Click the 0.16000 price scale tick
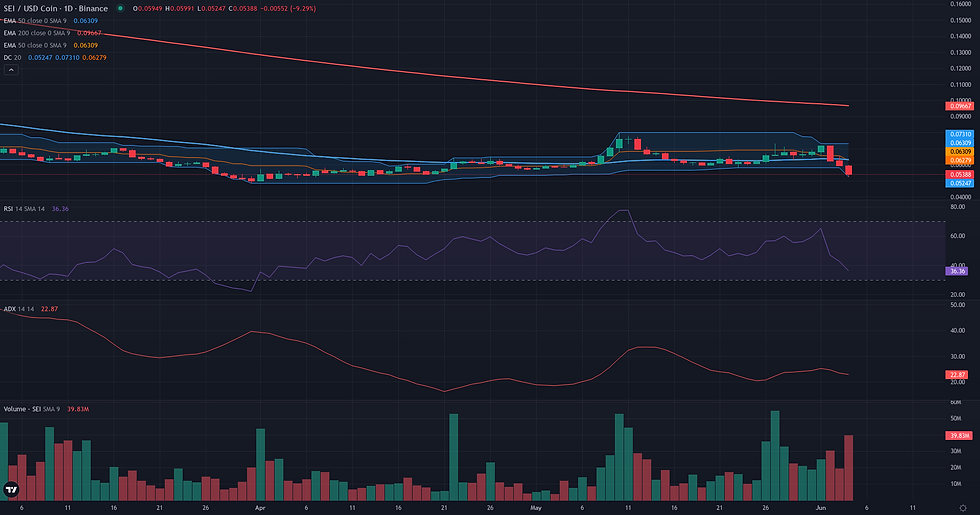 pos(960,4)
